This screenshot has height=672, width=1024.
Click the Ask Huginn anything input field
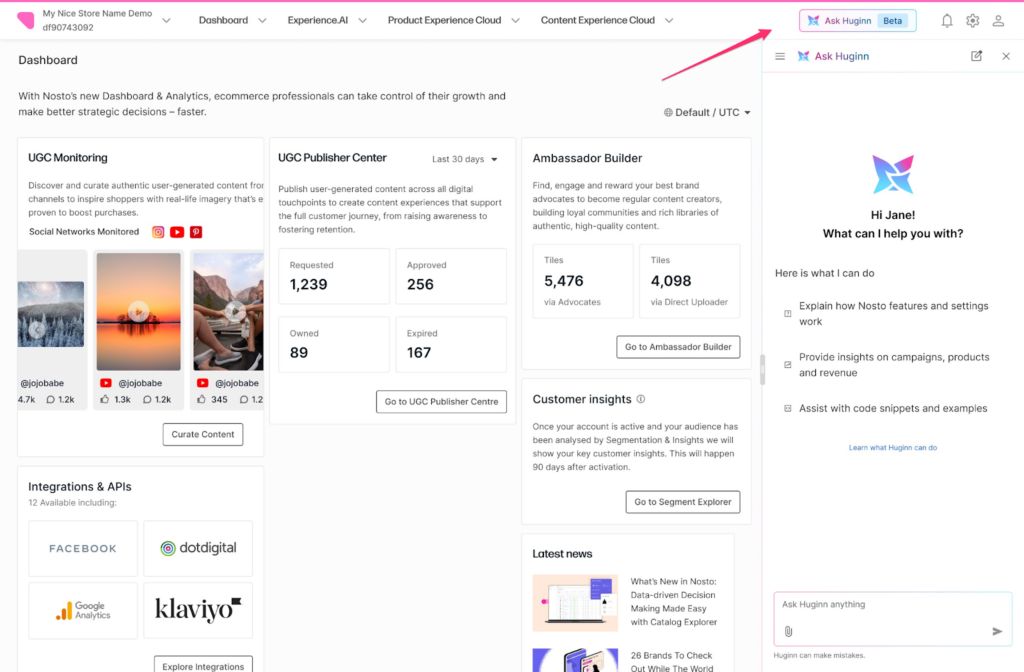pos(890,605)
